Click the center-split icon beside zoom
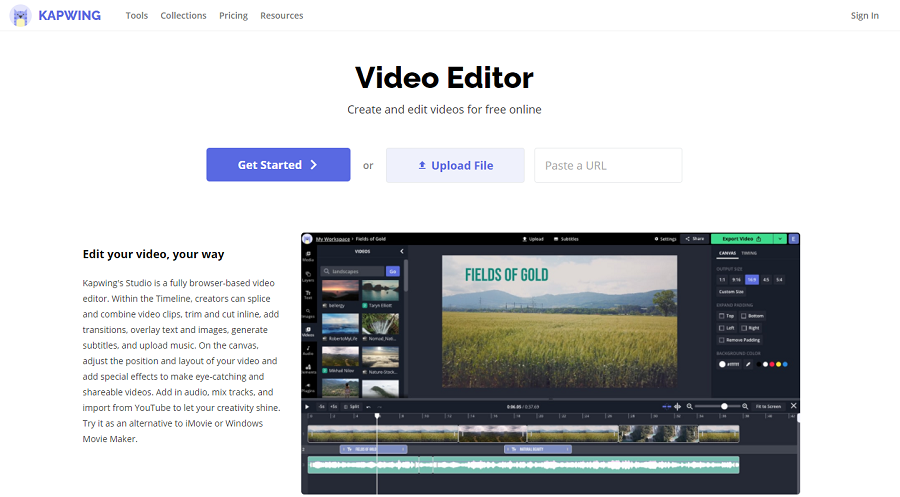This screenshot has height=497, width=900. point(677,406)
